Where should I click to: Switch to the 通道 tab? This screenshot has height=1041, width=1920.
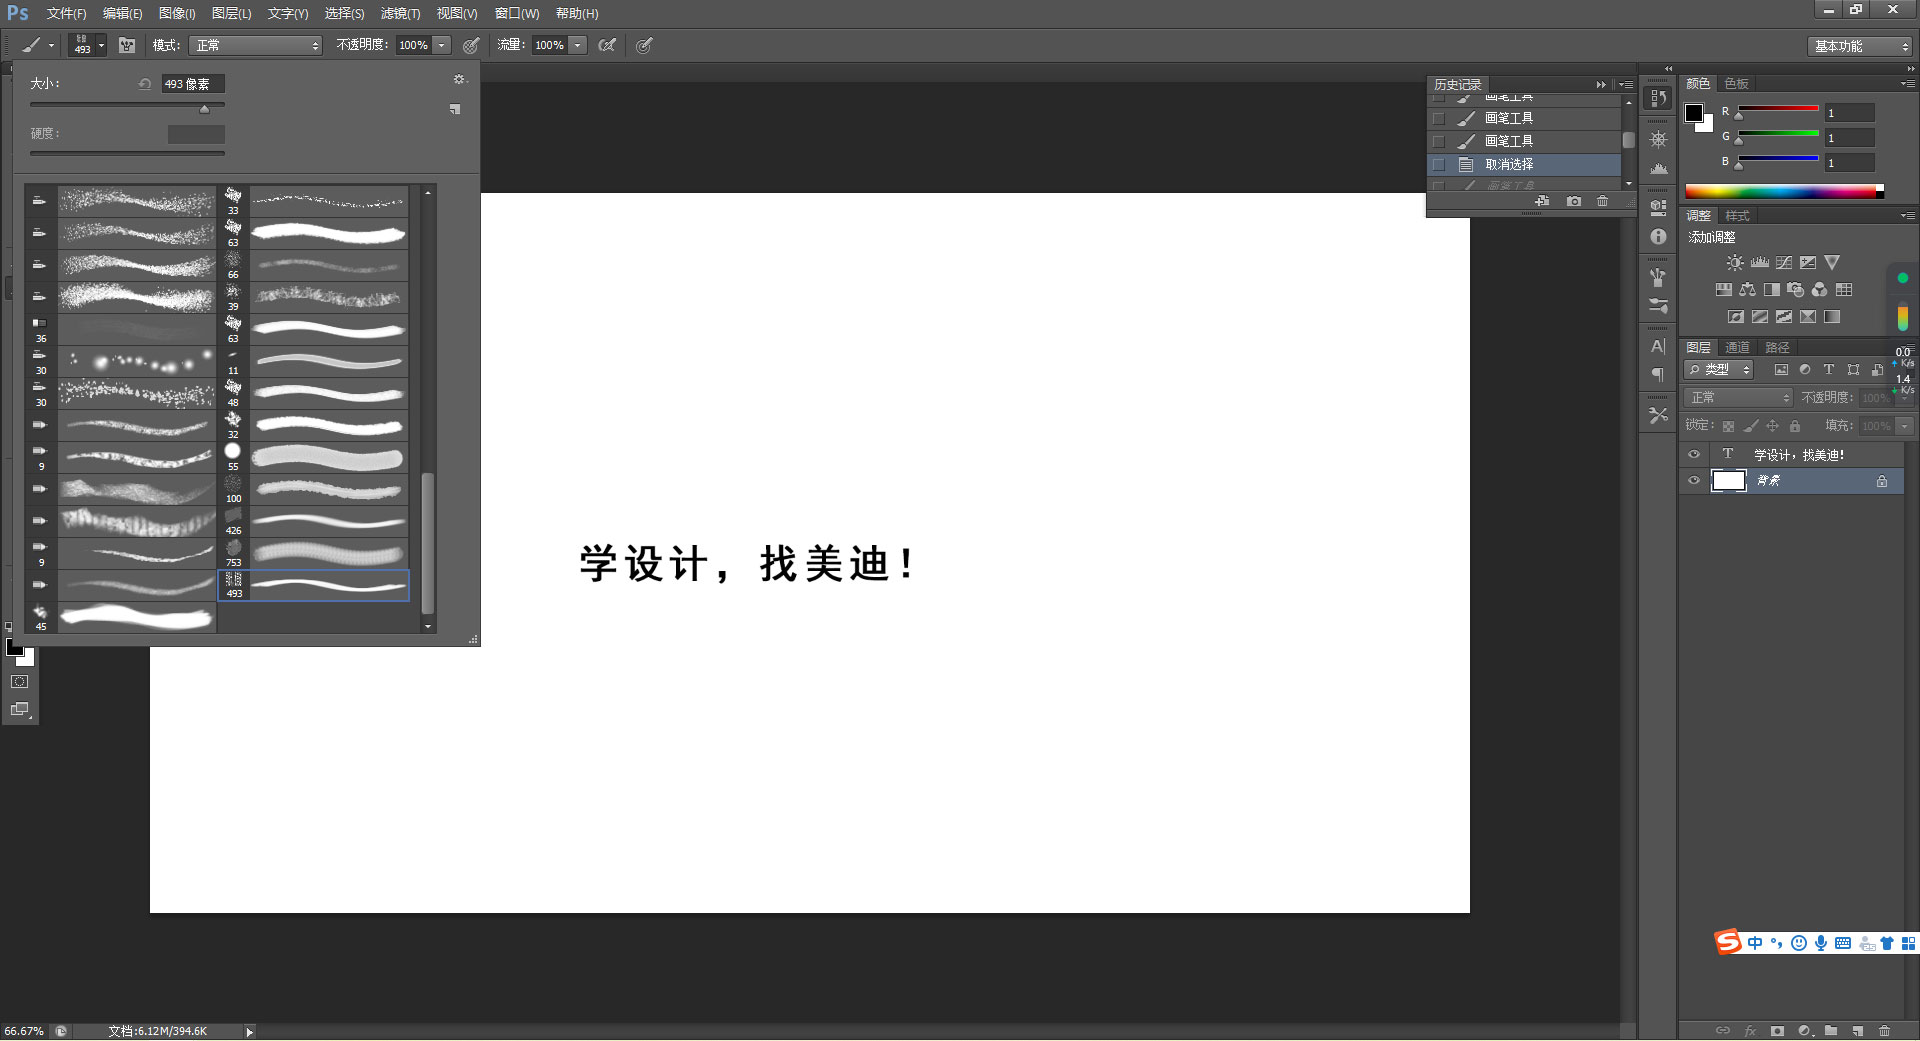click(x=1737, y=347)
